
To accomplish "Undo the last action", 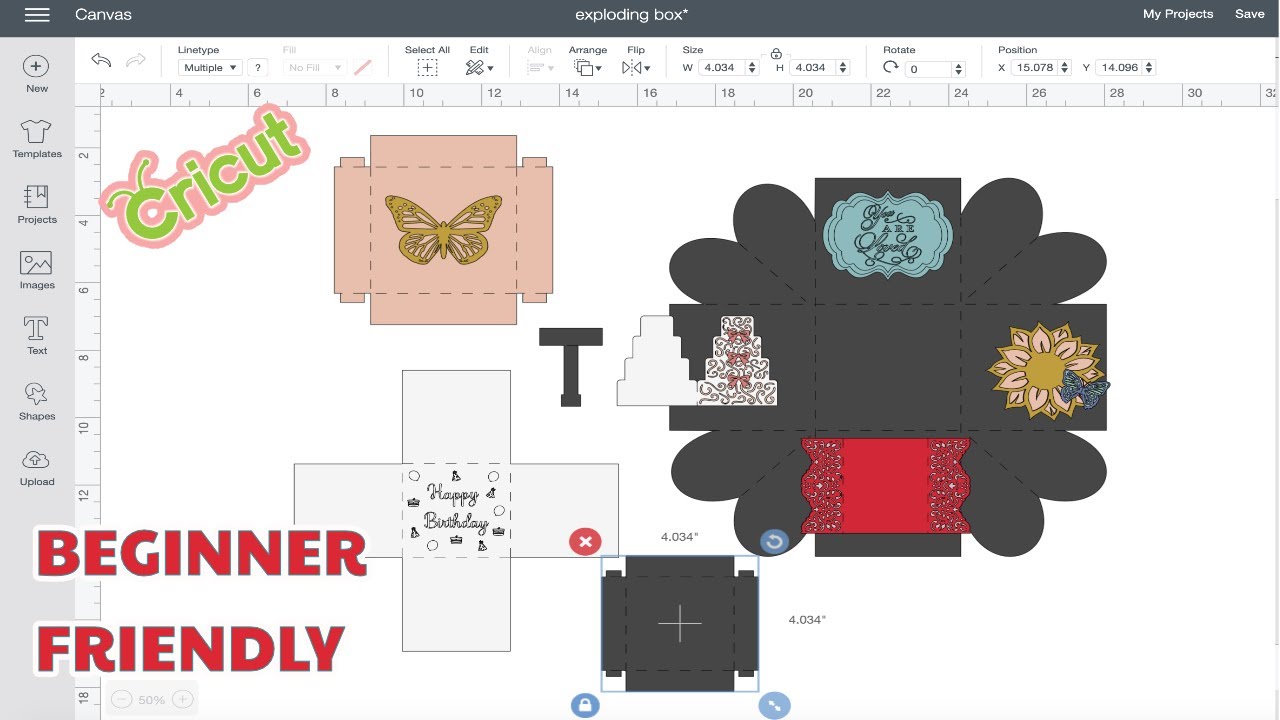I will tap(101, 61).
